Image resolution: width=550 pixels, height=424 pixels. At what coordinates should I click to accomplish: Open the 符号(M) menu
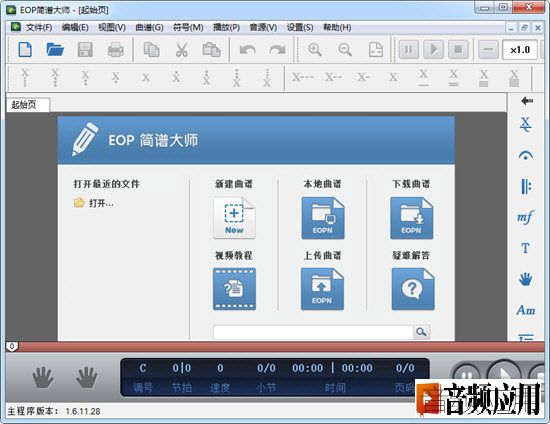click(x=188, y=27)
